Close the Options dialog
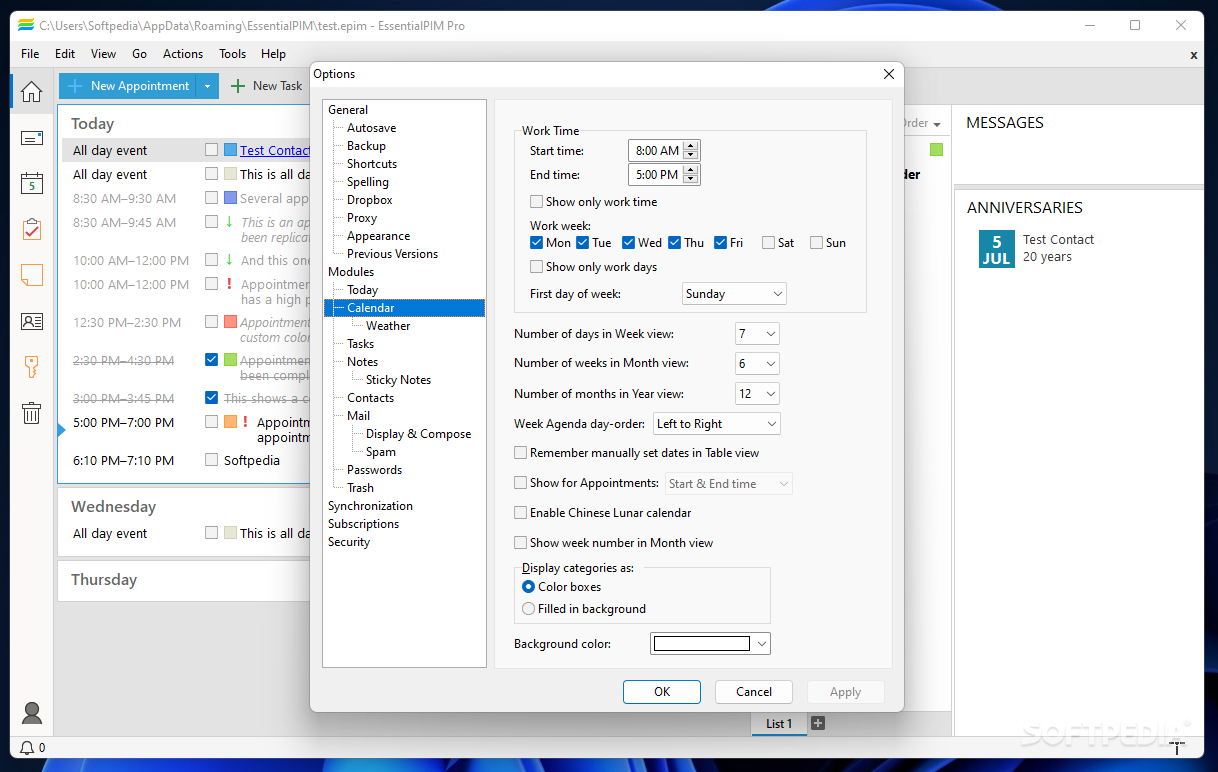The image size is (1218, 772). [889, 74]
